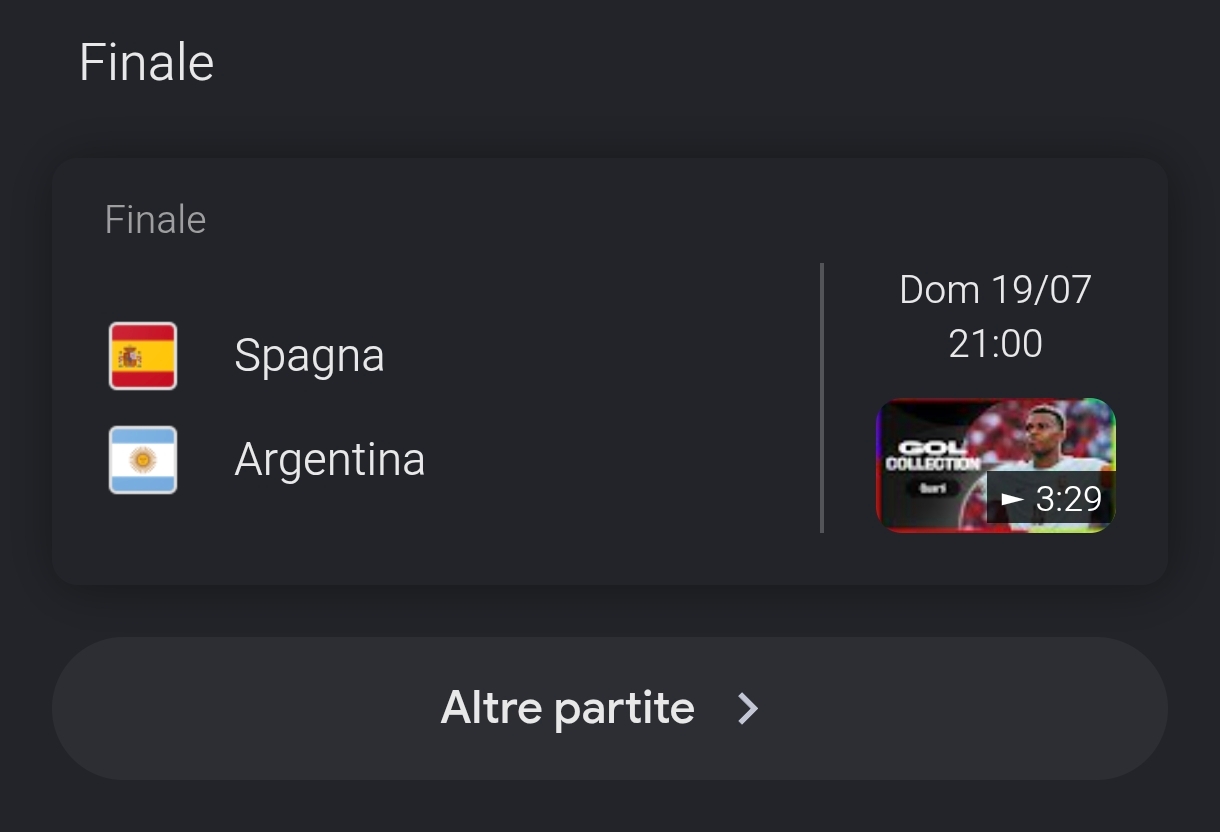Open Altre partite

tap(610, 709)
